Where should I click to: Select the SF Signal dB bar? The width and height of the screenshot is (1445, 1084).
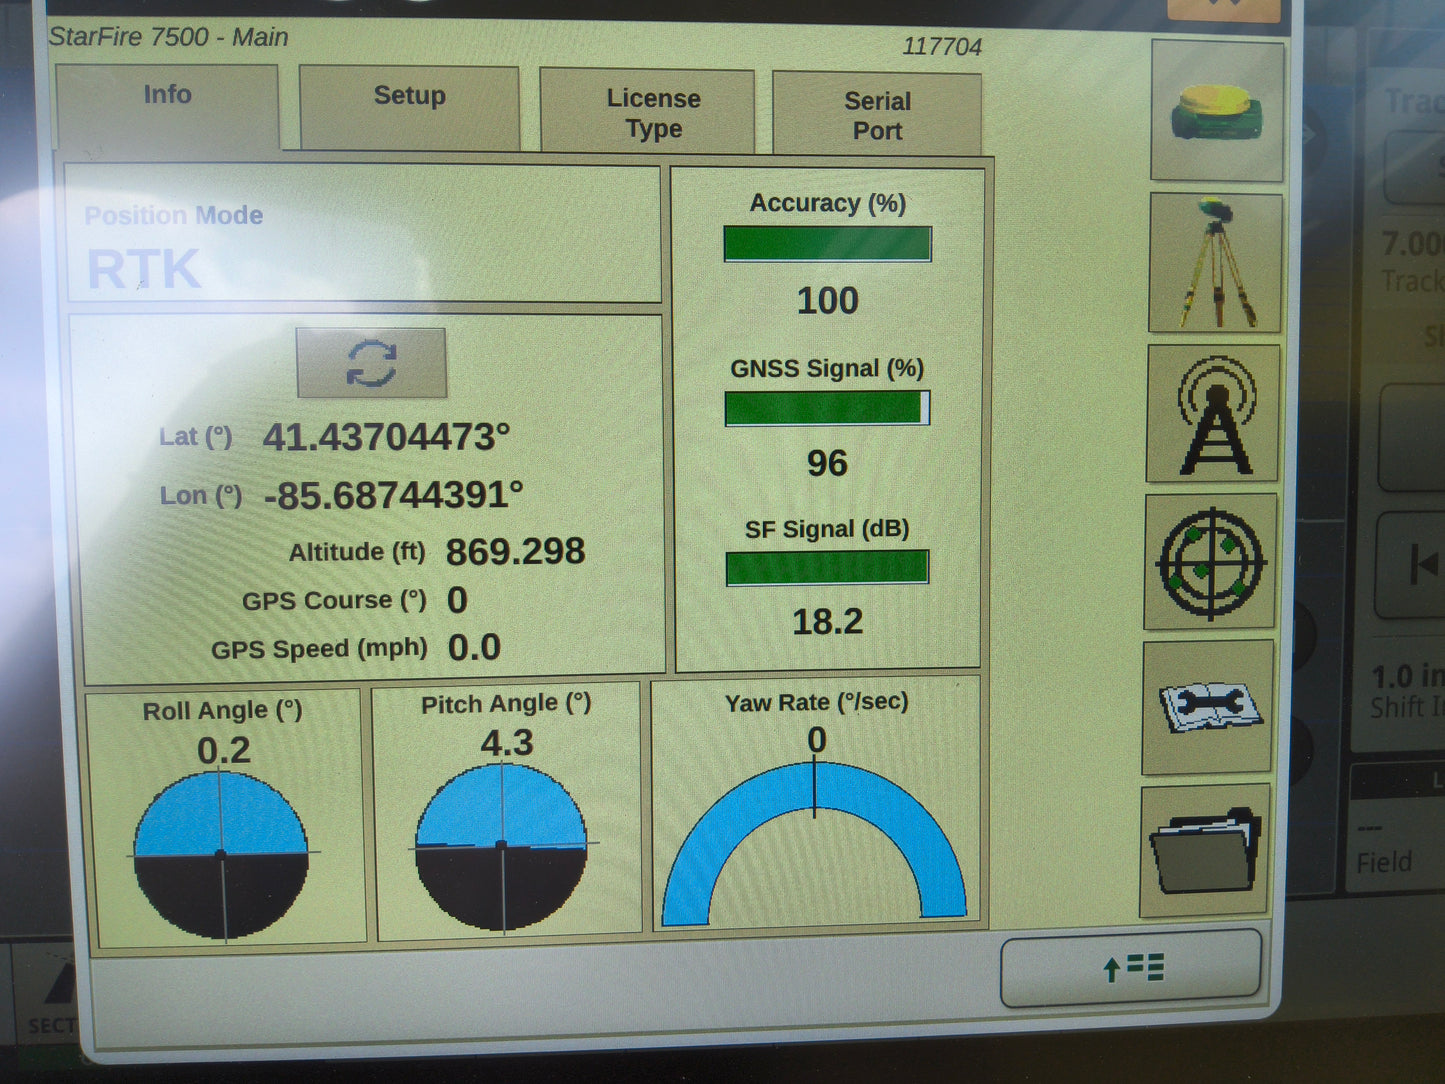(x=828, y=567)
